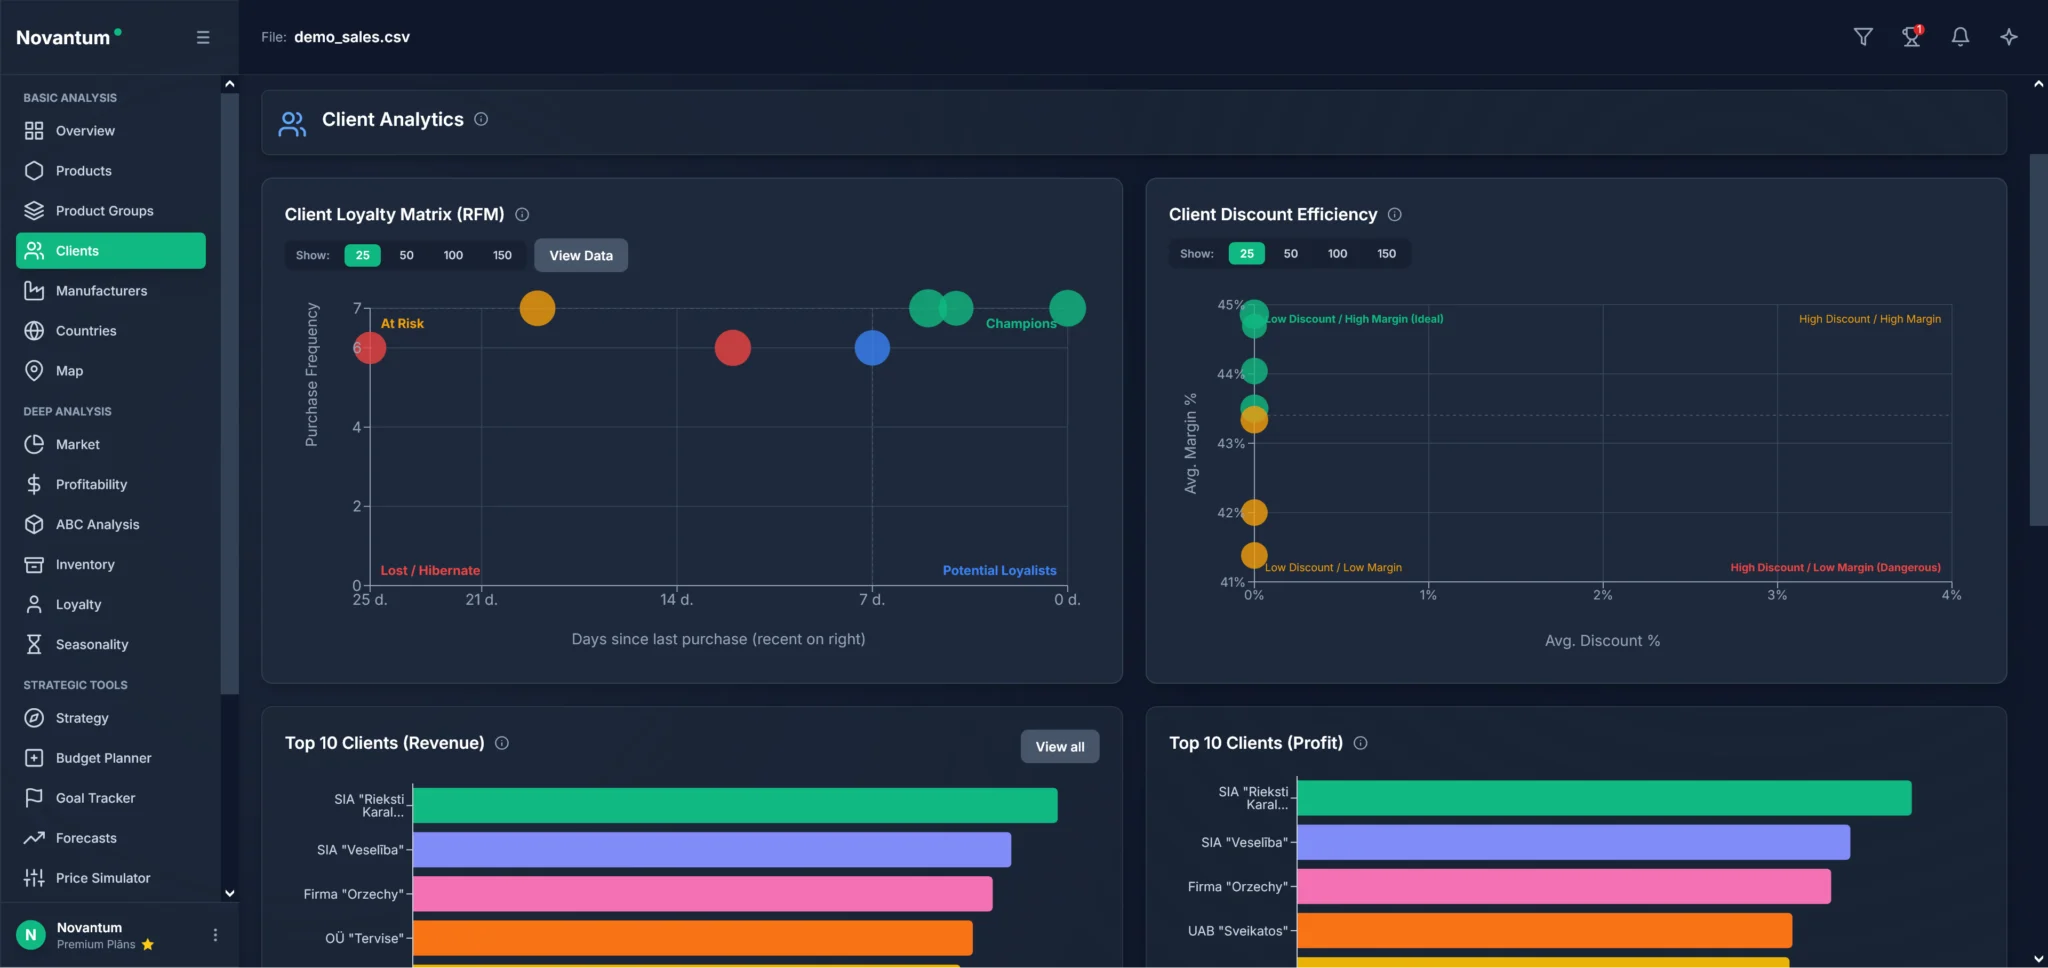Click info icon next to Client Discount Efficiency

tap(1395, 214)
